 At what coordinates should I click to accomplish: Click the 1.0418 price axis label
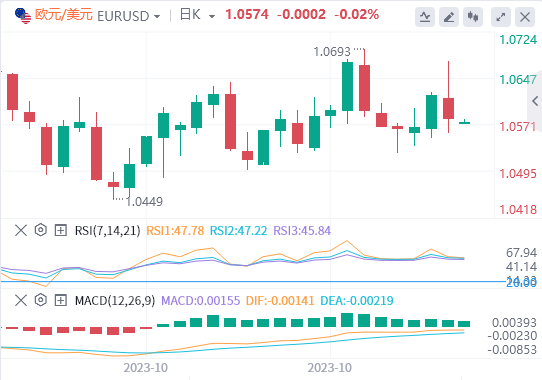[518, 210]
